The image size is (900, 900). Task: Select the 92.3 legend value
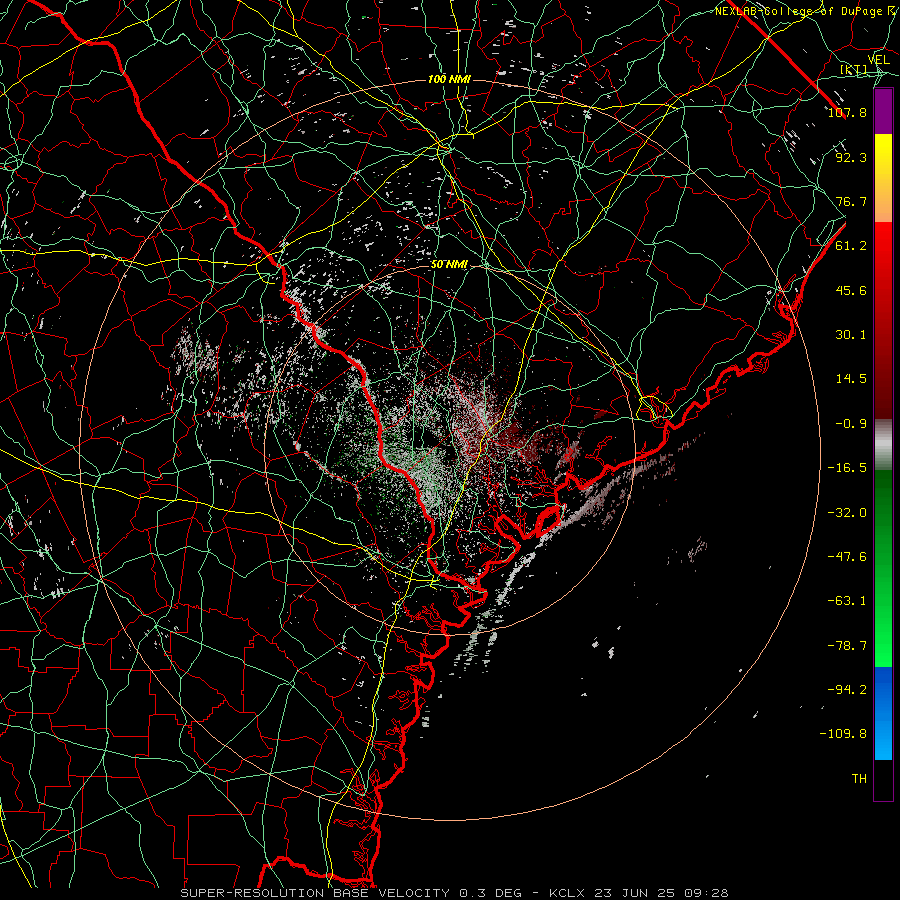pos(851,157)
